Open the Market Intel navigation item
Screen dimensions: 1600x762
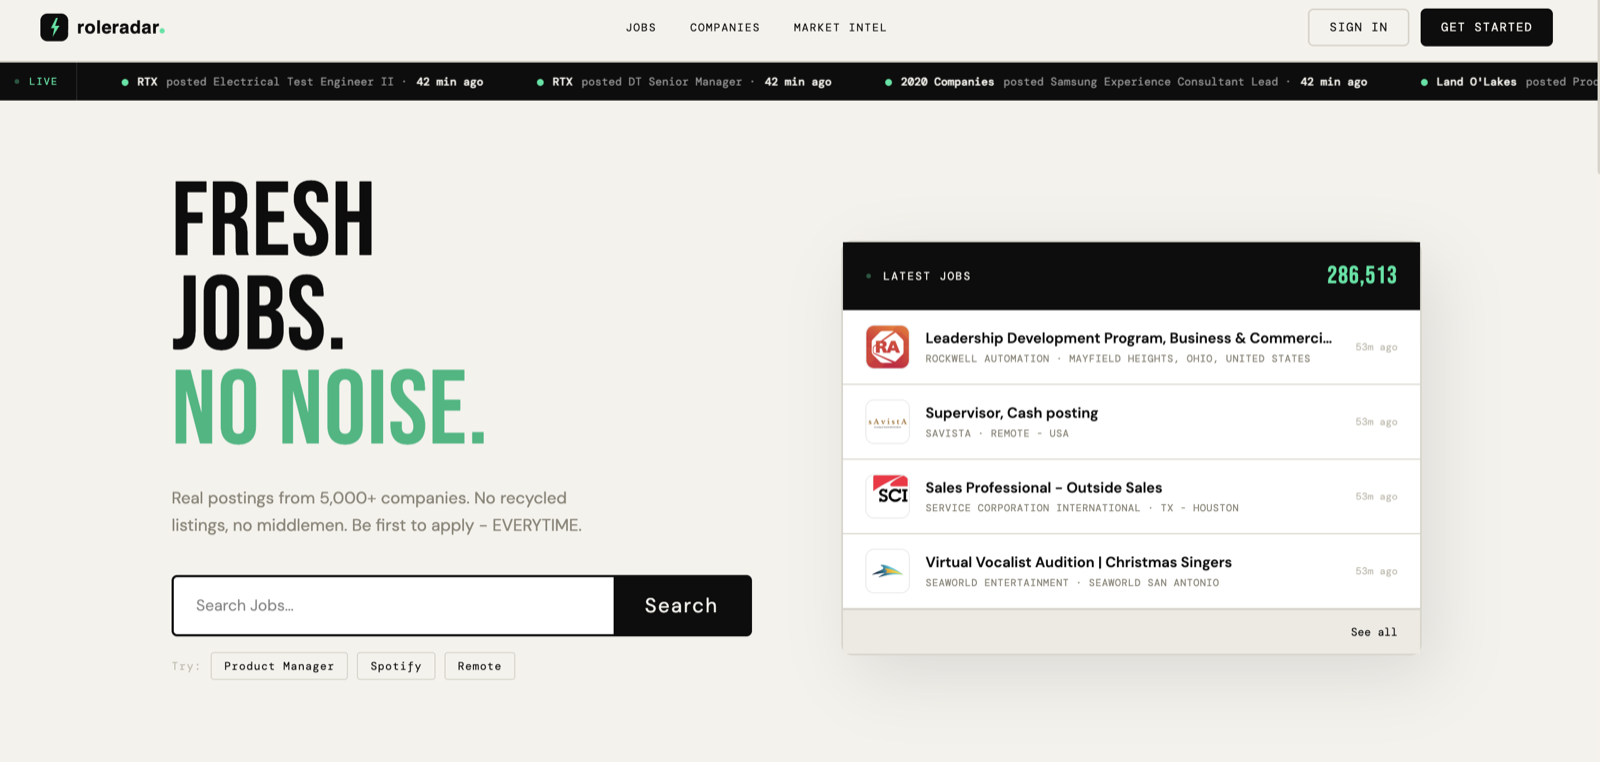840,27
